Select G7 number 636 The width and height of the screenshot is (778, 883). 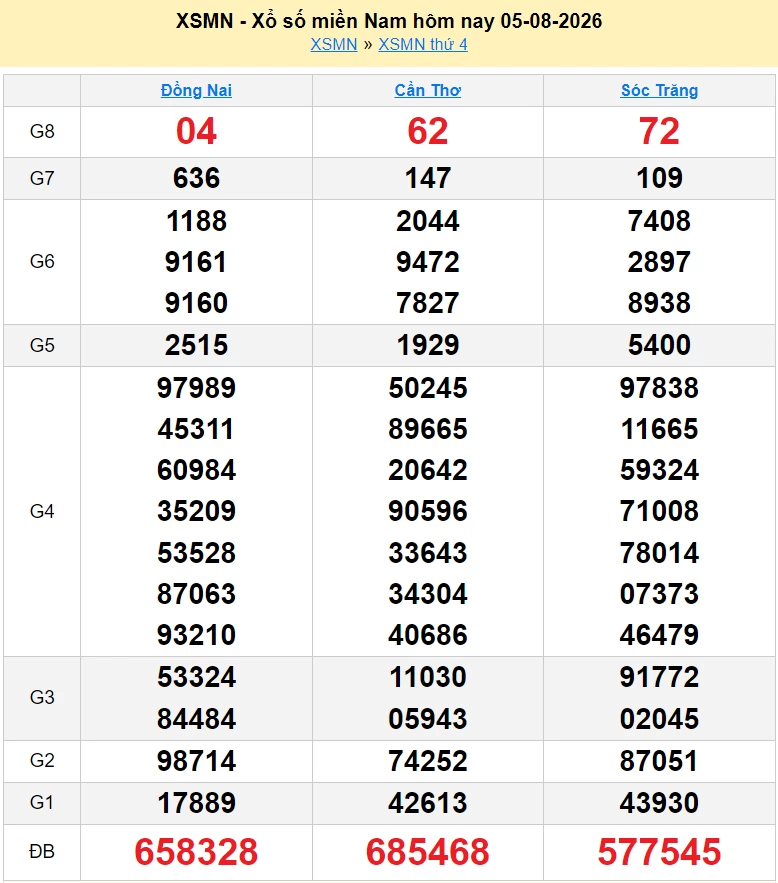[196, 178]
